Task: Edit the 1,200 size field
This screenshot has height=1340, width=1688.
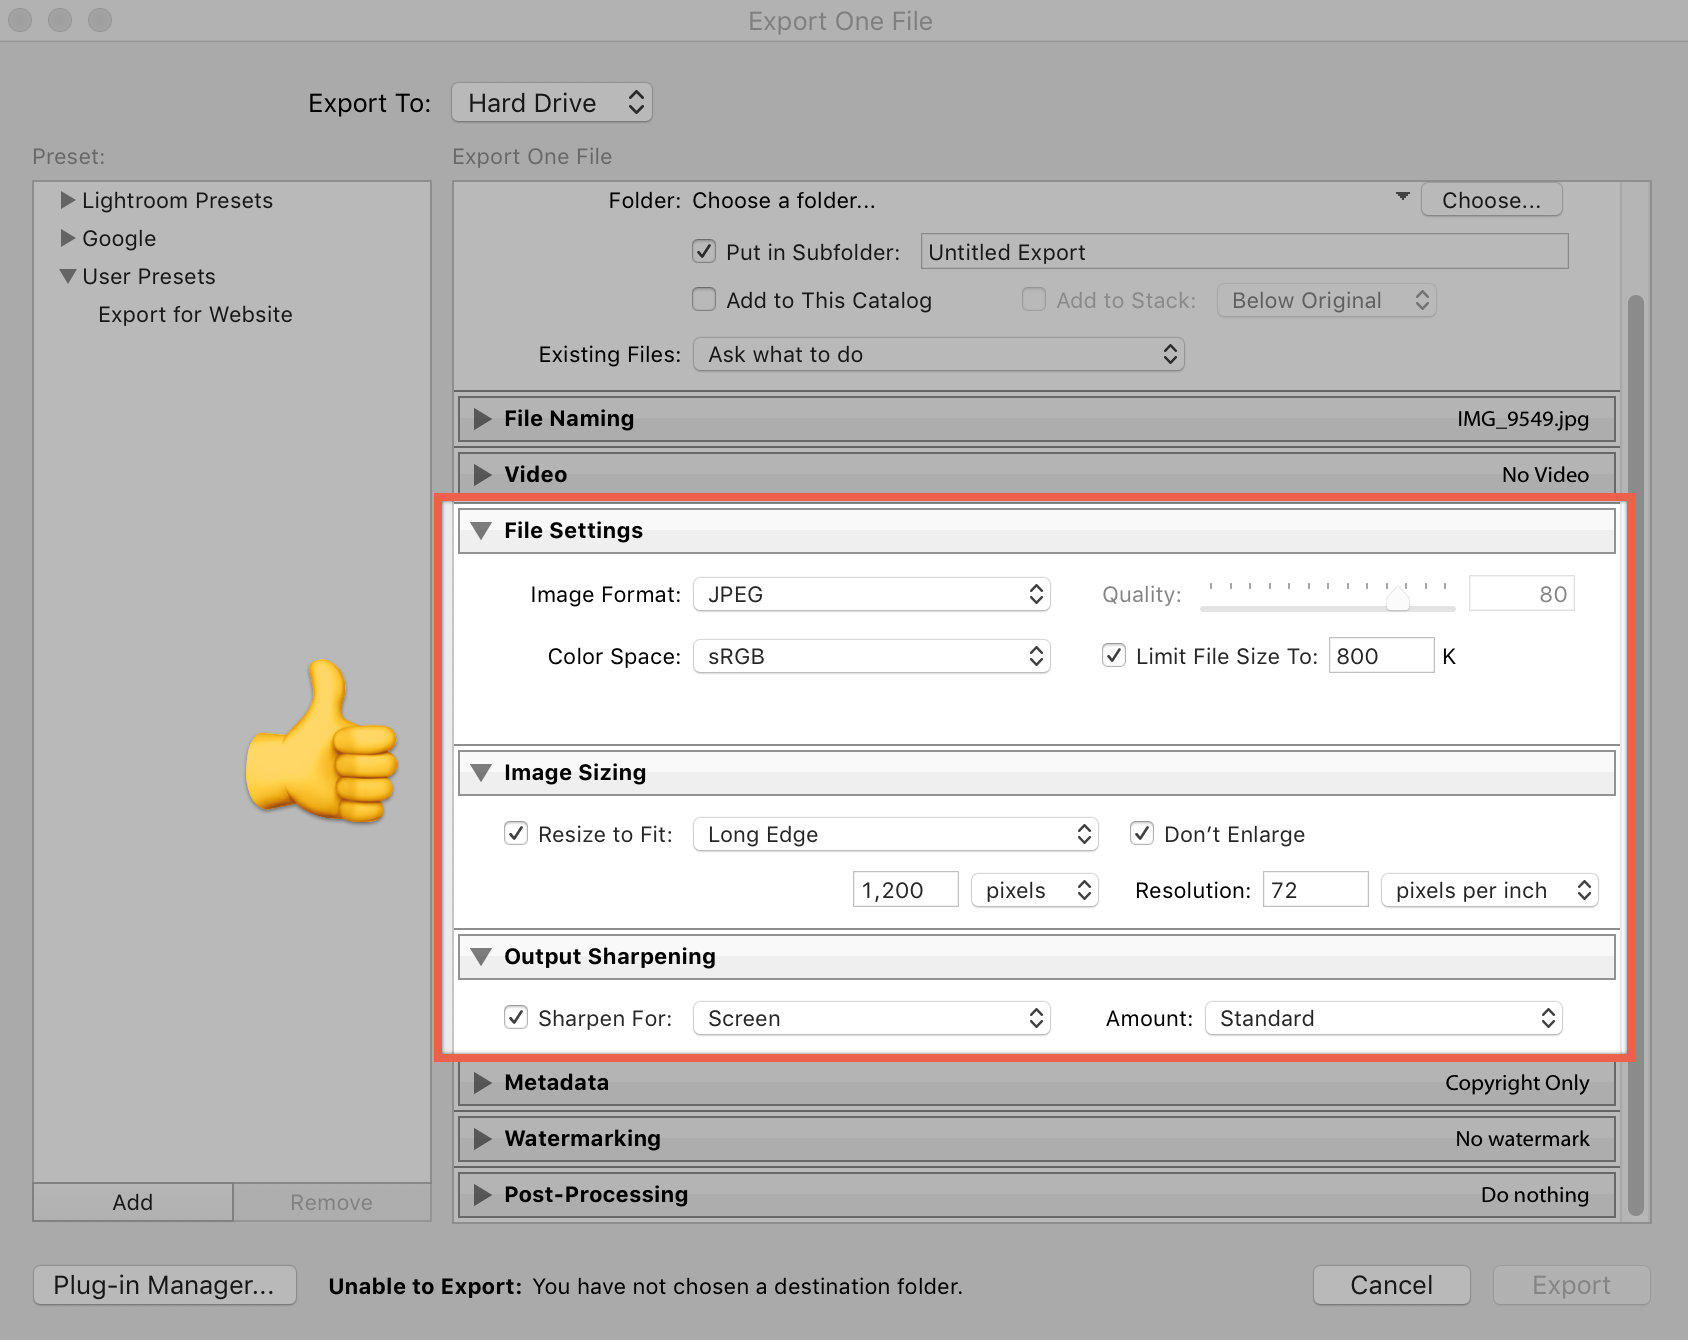Action: pyautogui.click(x=905, y=890)
